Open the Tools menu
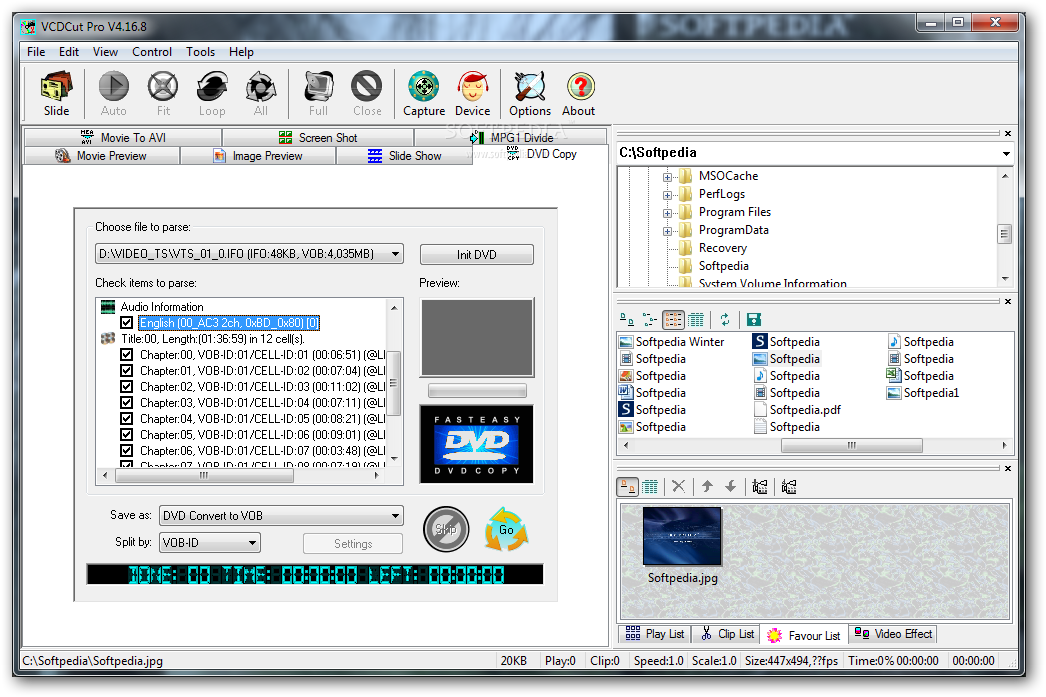Screen dimensions: 1046x697 (x=200, y=52)
